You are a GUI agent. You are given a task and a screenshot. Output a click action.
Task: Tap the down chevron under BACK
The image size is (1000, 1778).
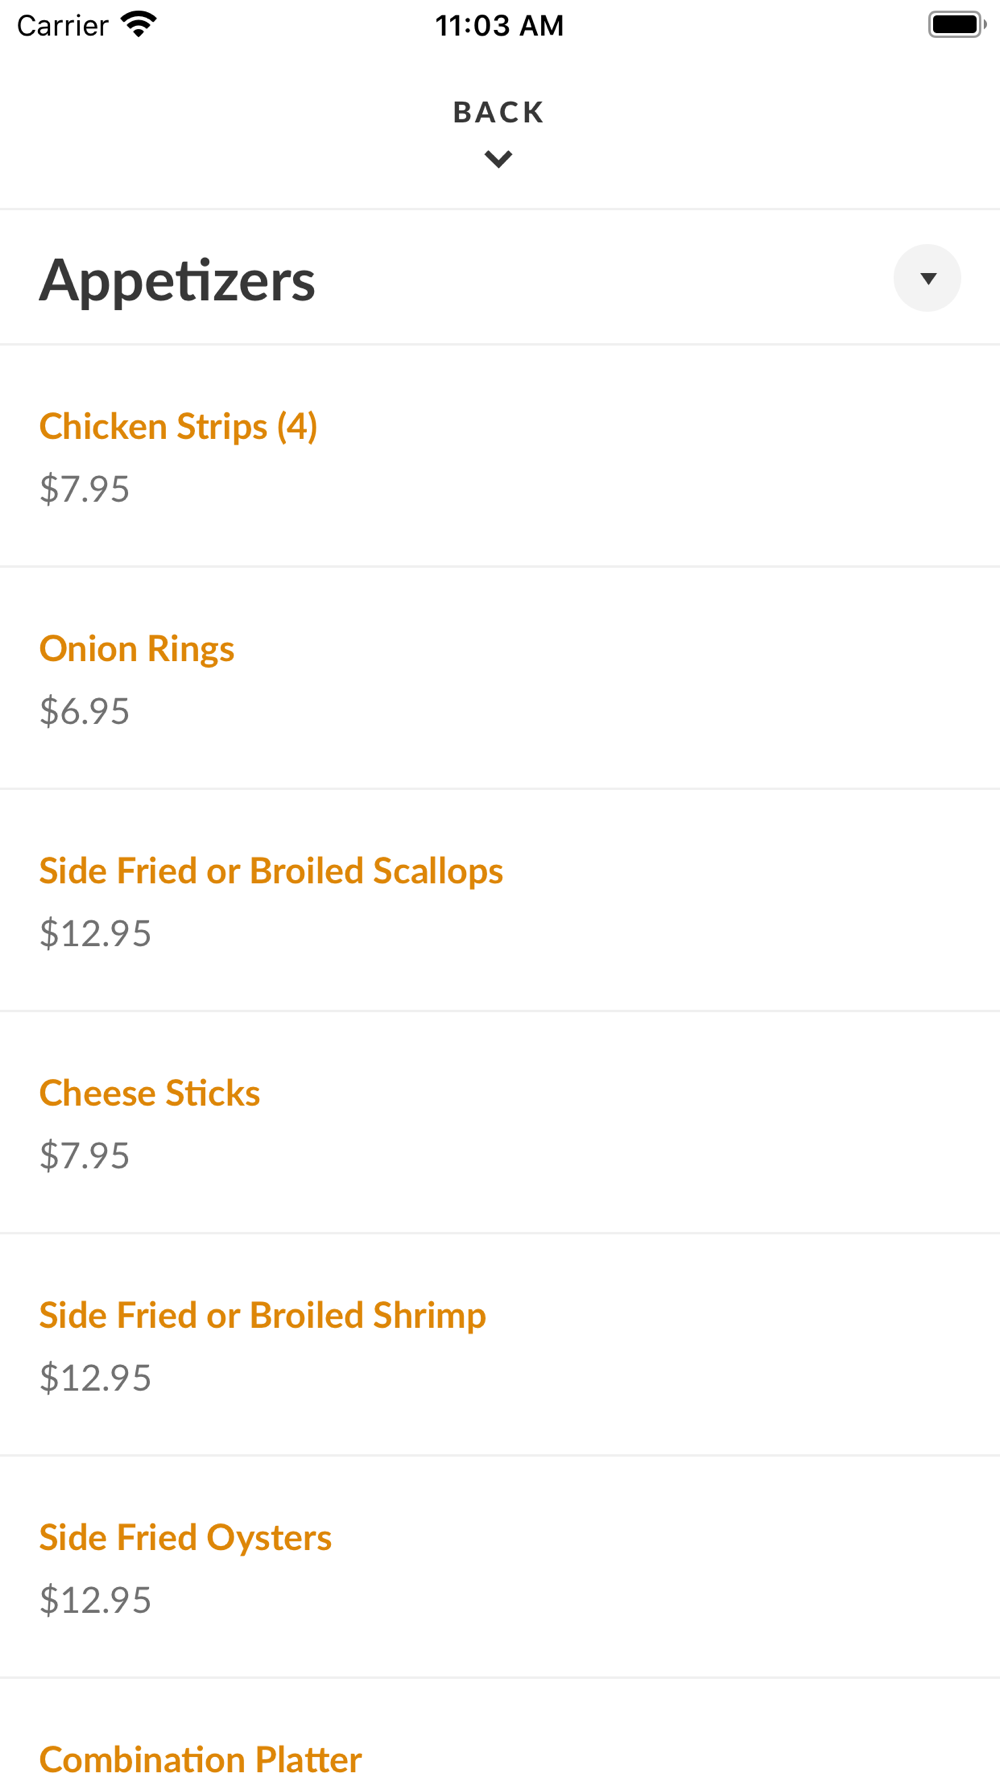498,159
